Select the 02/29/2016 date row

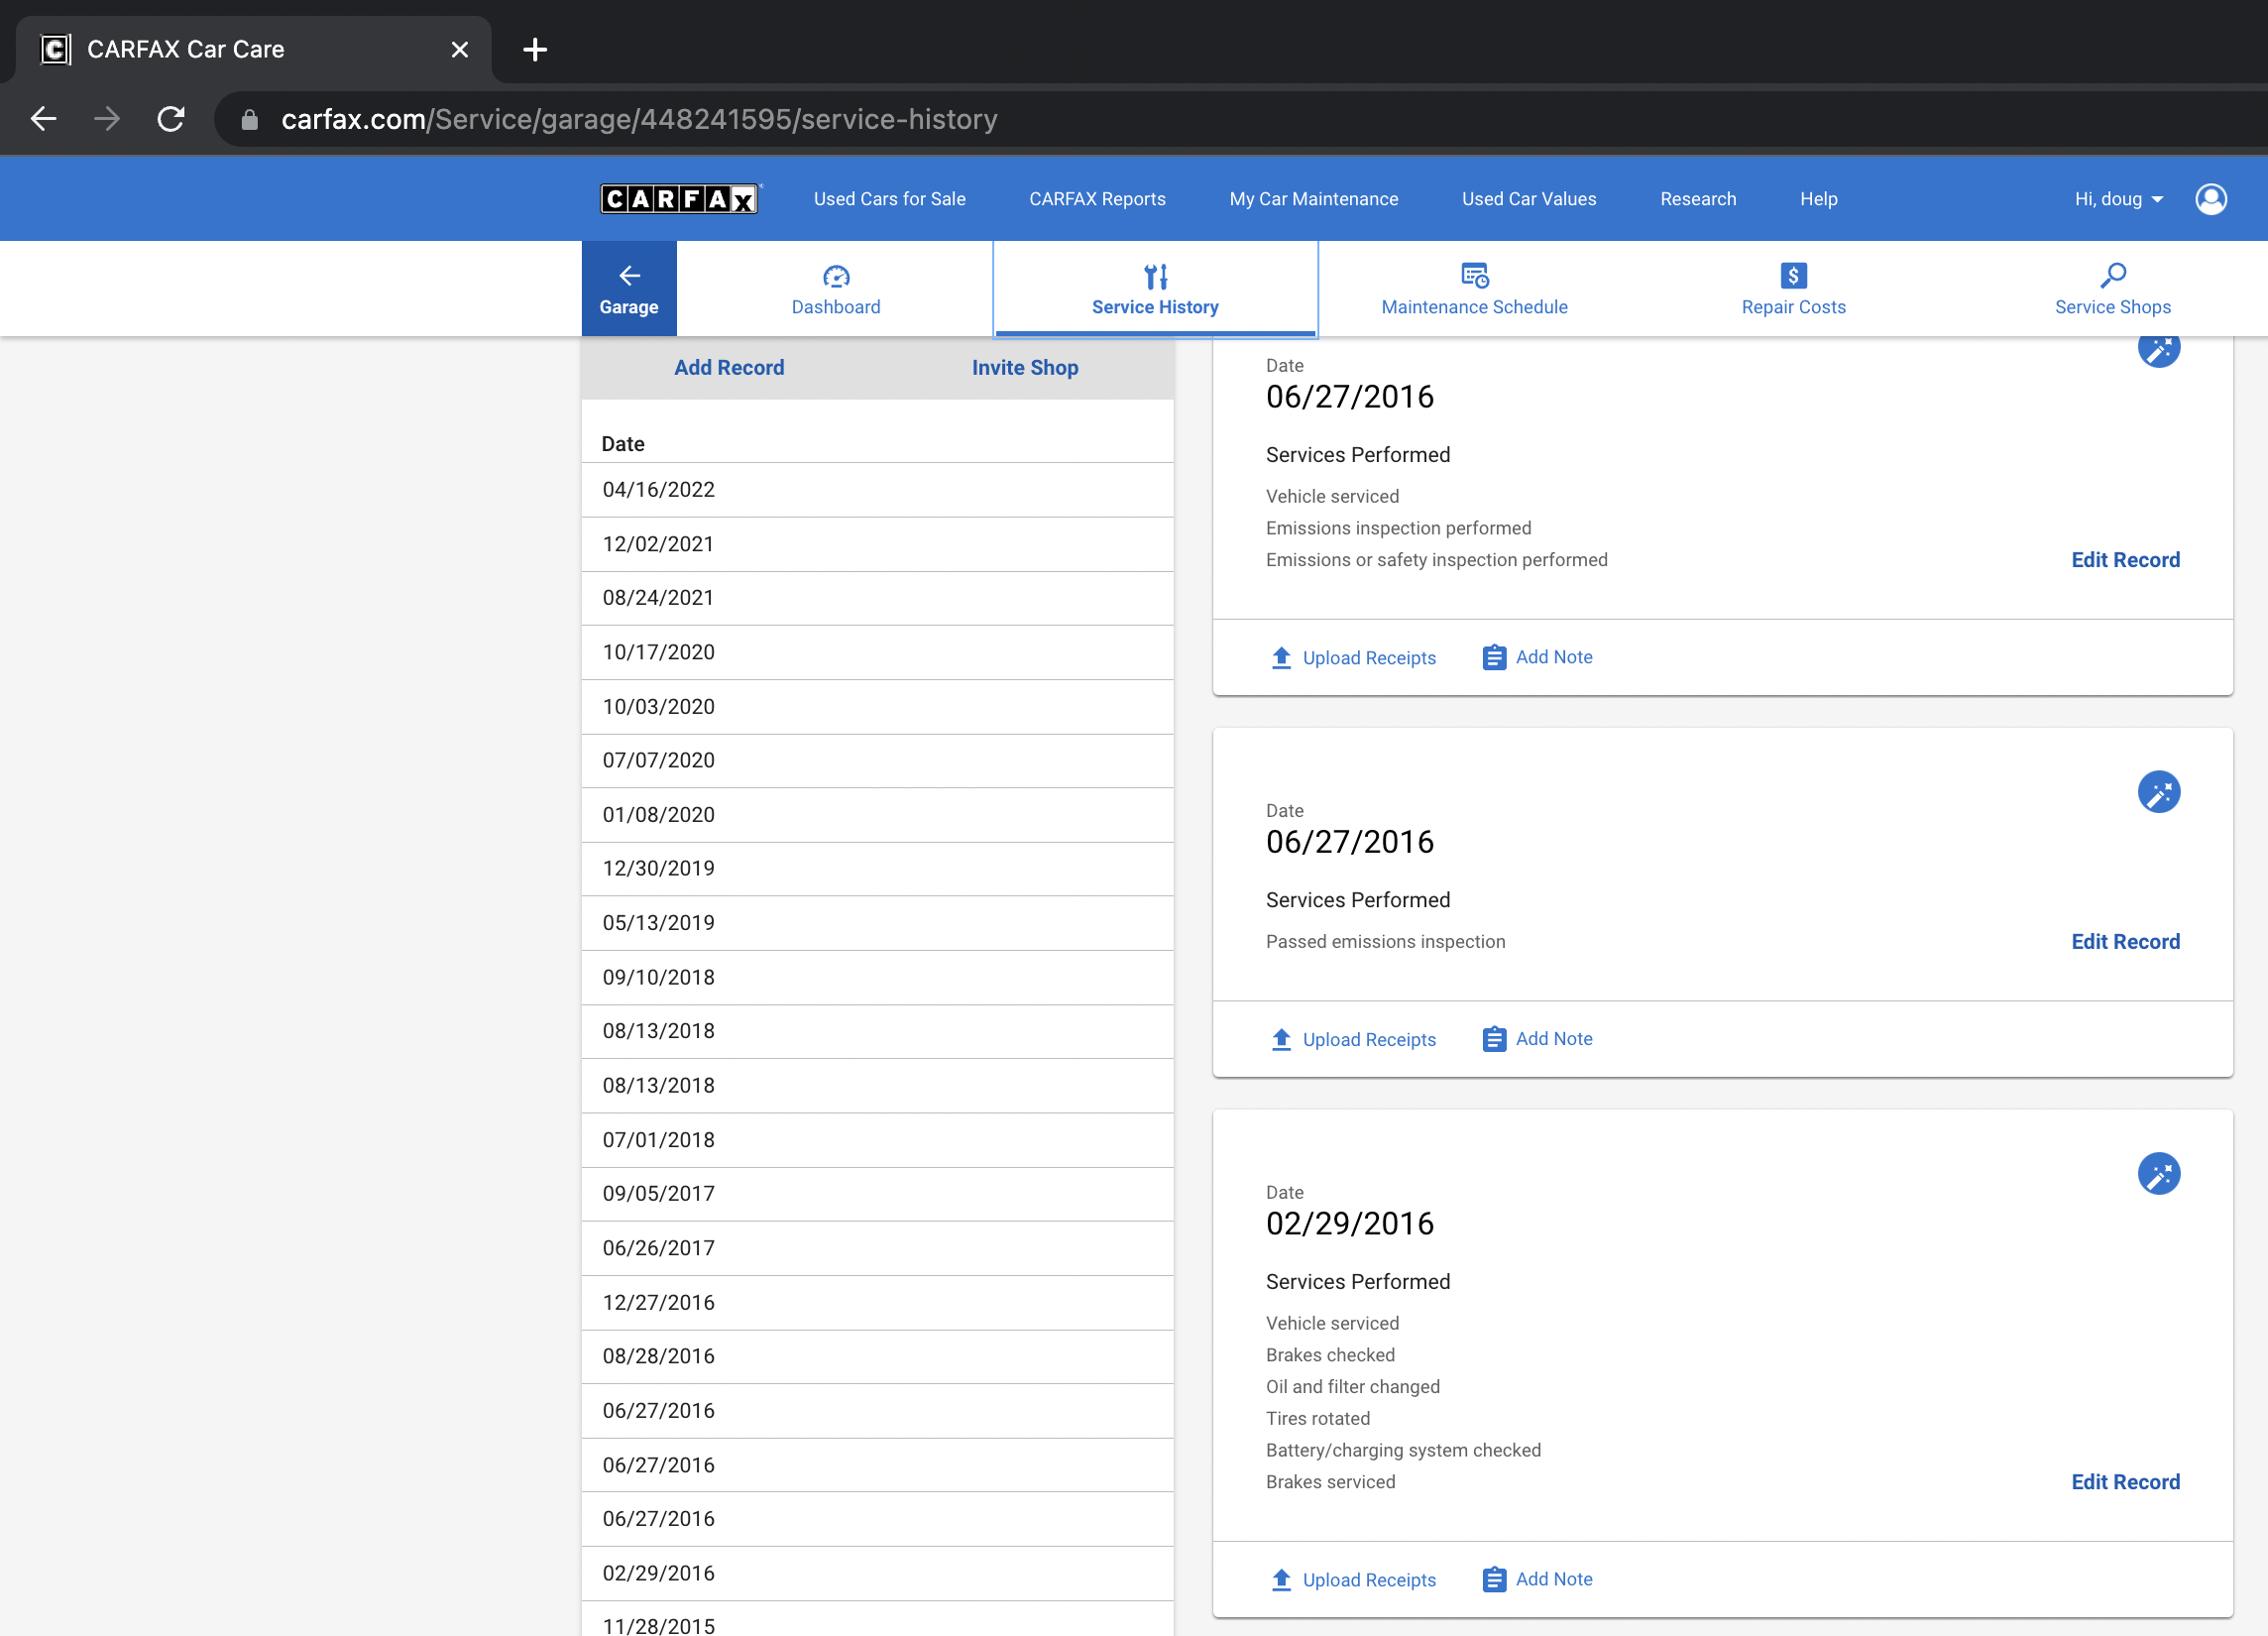[x=877, y=1573]
